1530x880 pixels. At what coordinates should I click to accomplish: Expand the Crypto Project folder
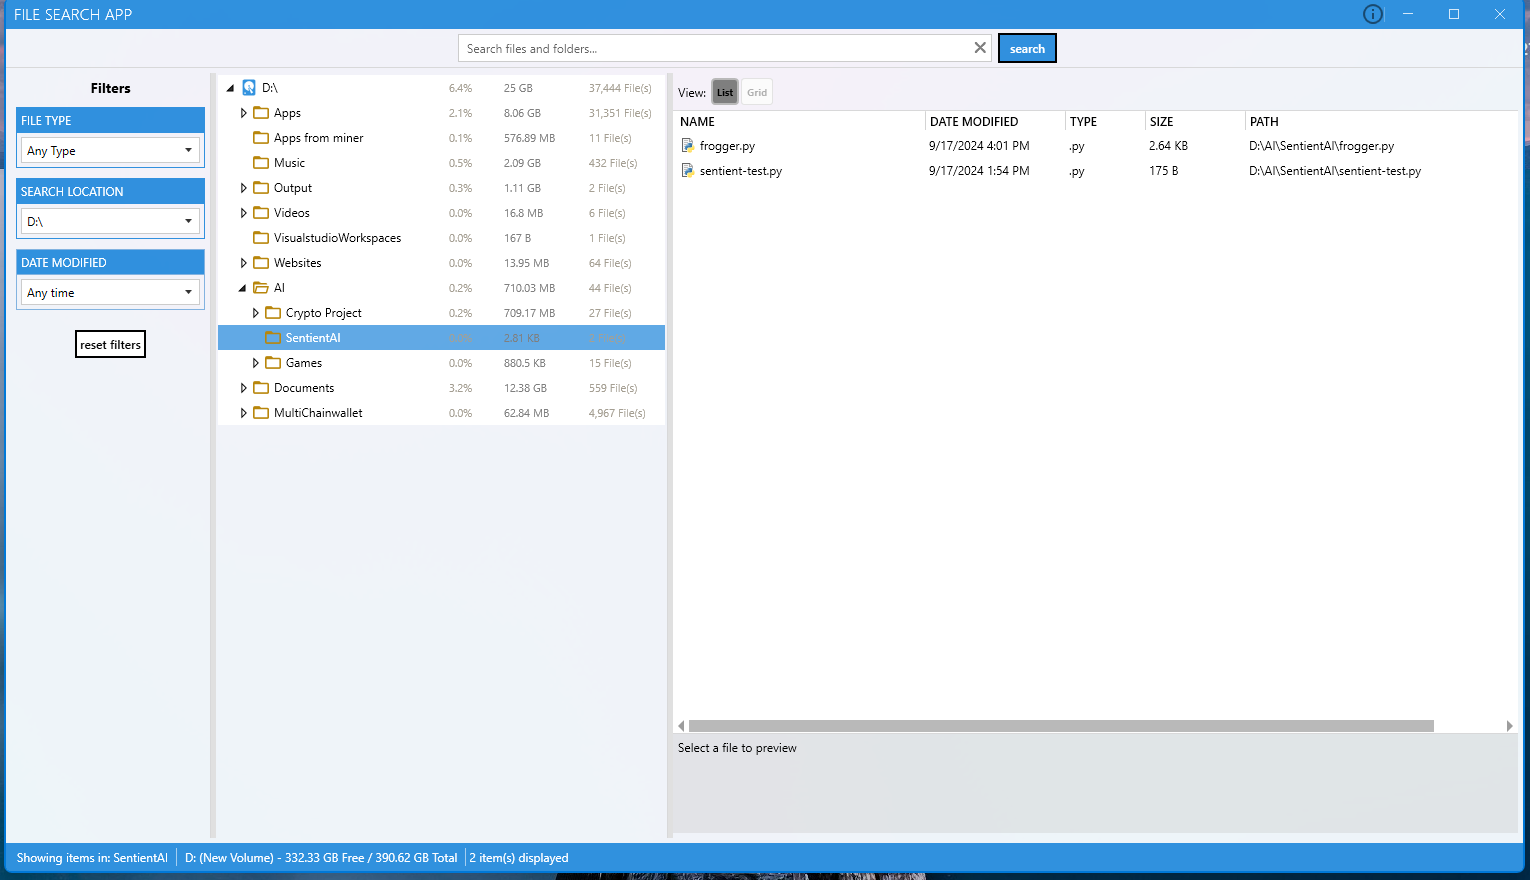click(x=256, y=313)
